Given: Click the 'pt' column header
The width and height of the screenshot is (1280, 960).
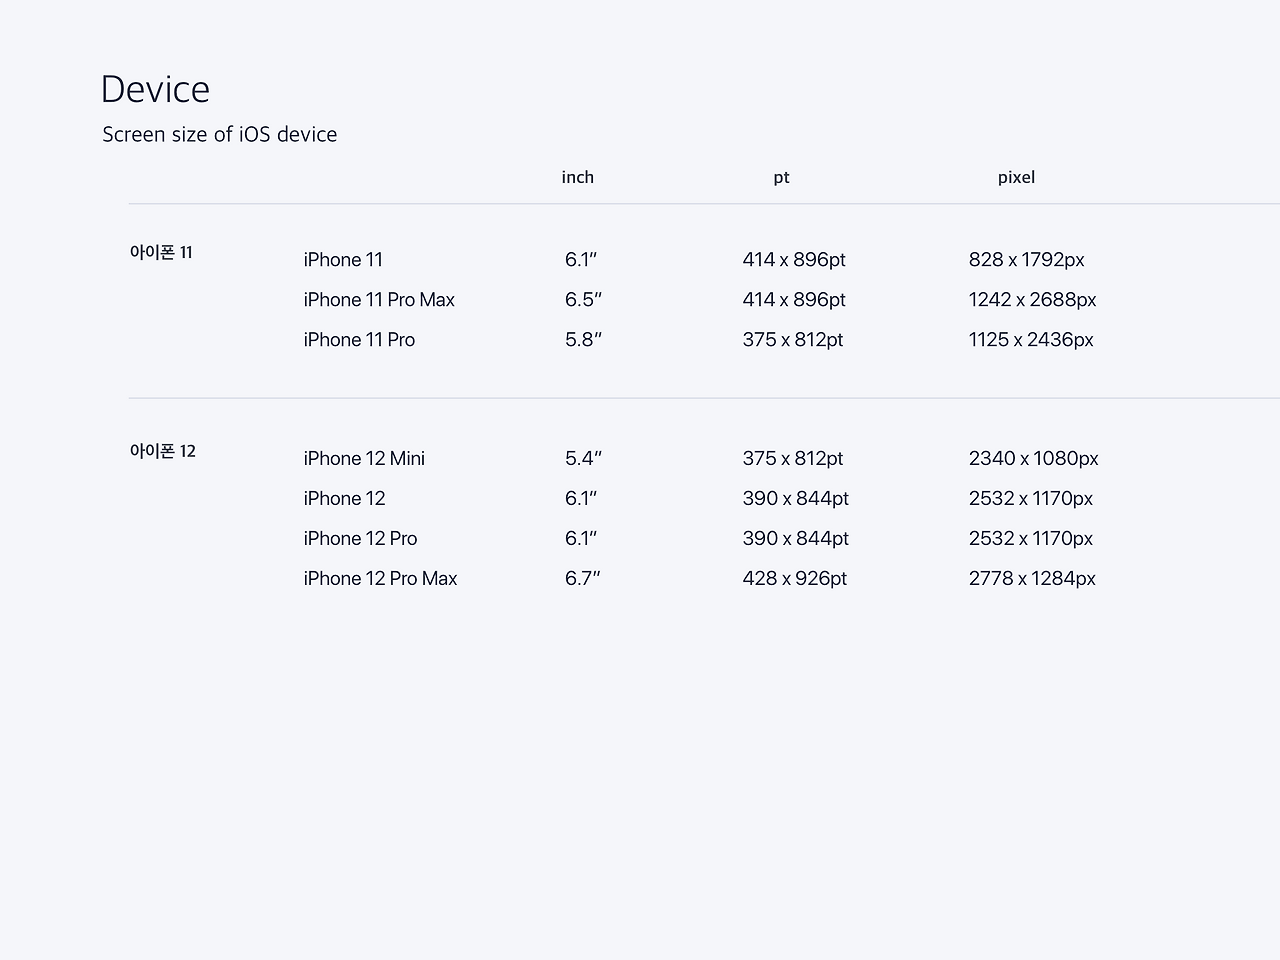Looking at the screenshot, I should (x=781, y=178).
